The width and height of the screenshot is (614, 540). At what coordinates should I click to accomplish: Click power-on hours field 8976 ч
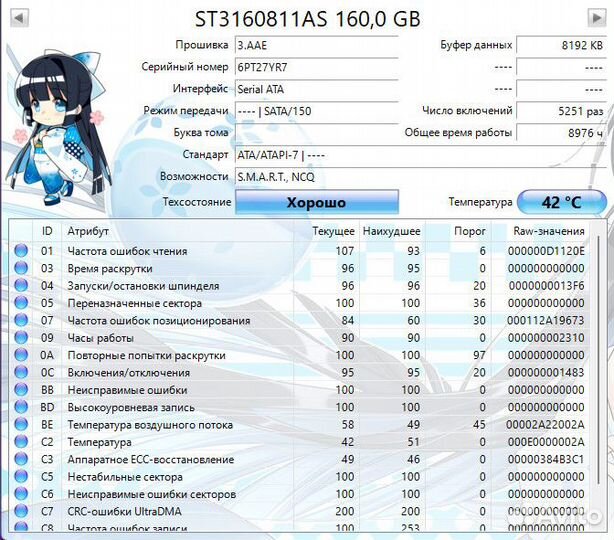pyautogui.click(x=562, y=133)
